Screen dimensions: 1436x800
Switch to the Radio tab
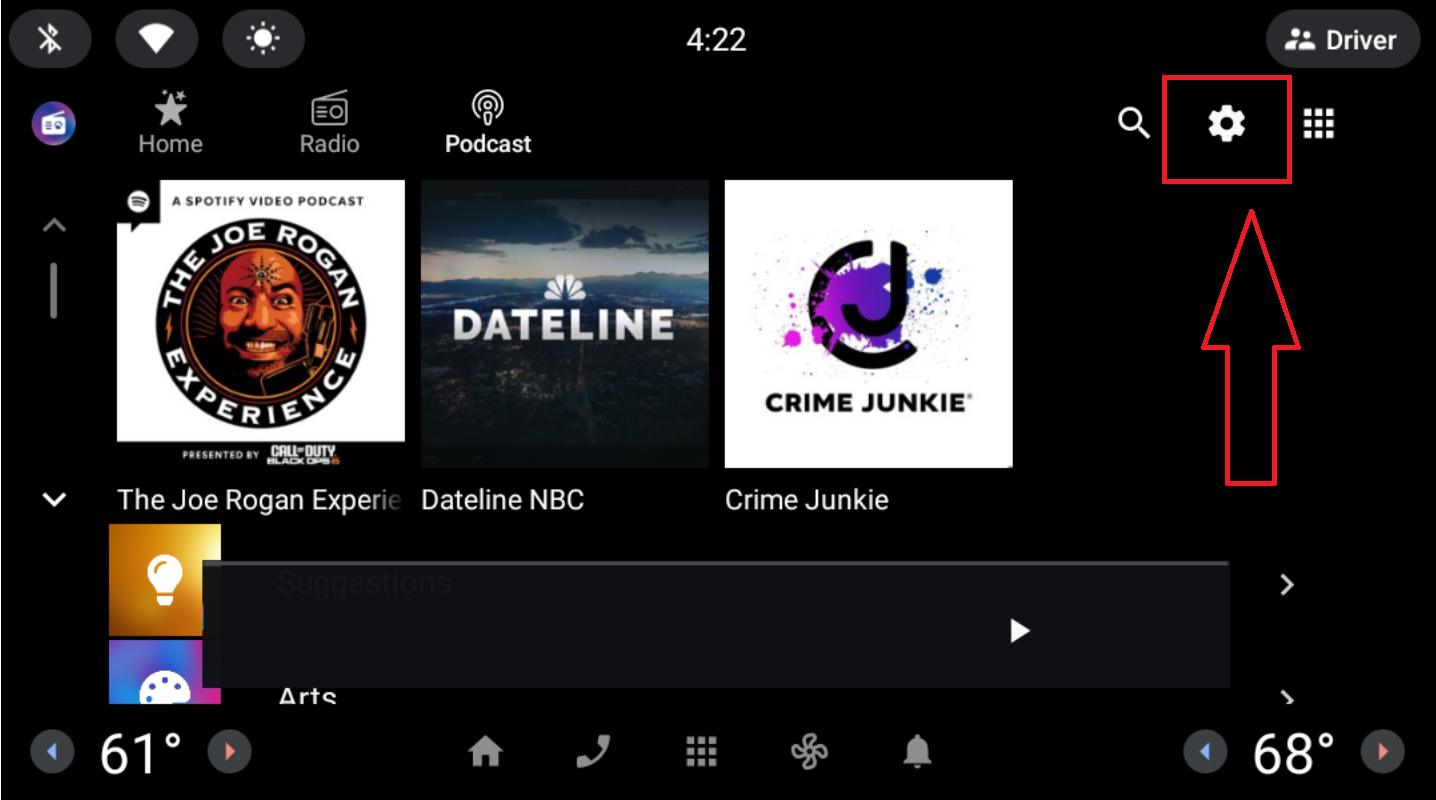click(x=329, y=124)
